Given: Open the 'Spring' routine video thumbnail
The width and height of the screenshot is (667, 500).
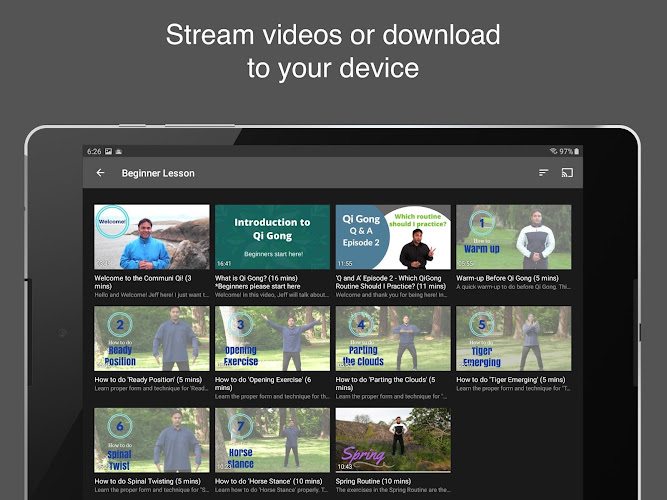Looking at the screenshot, I should coord(392,439).
